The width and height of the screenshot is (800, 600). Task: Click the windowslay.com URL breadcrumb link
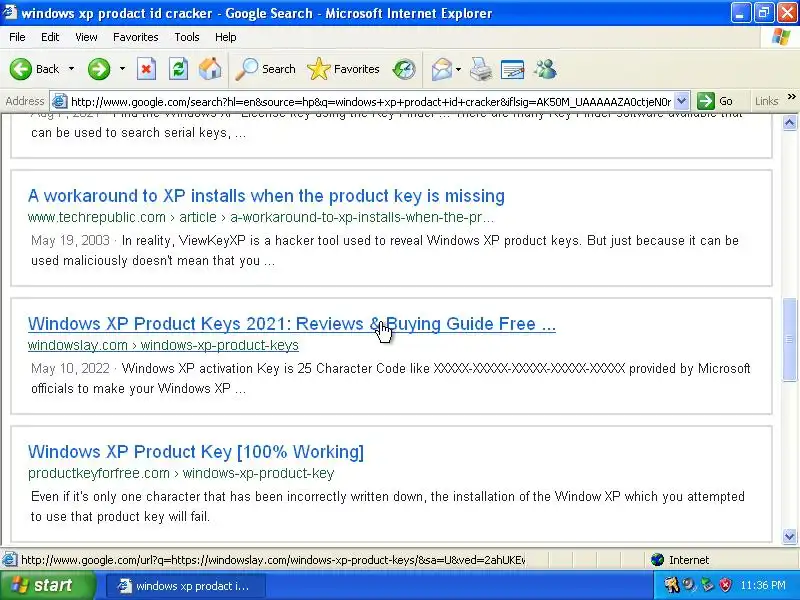coord(163,345)
